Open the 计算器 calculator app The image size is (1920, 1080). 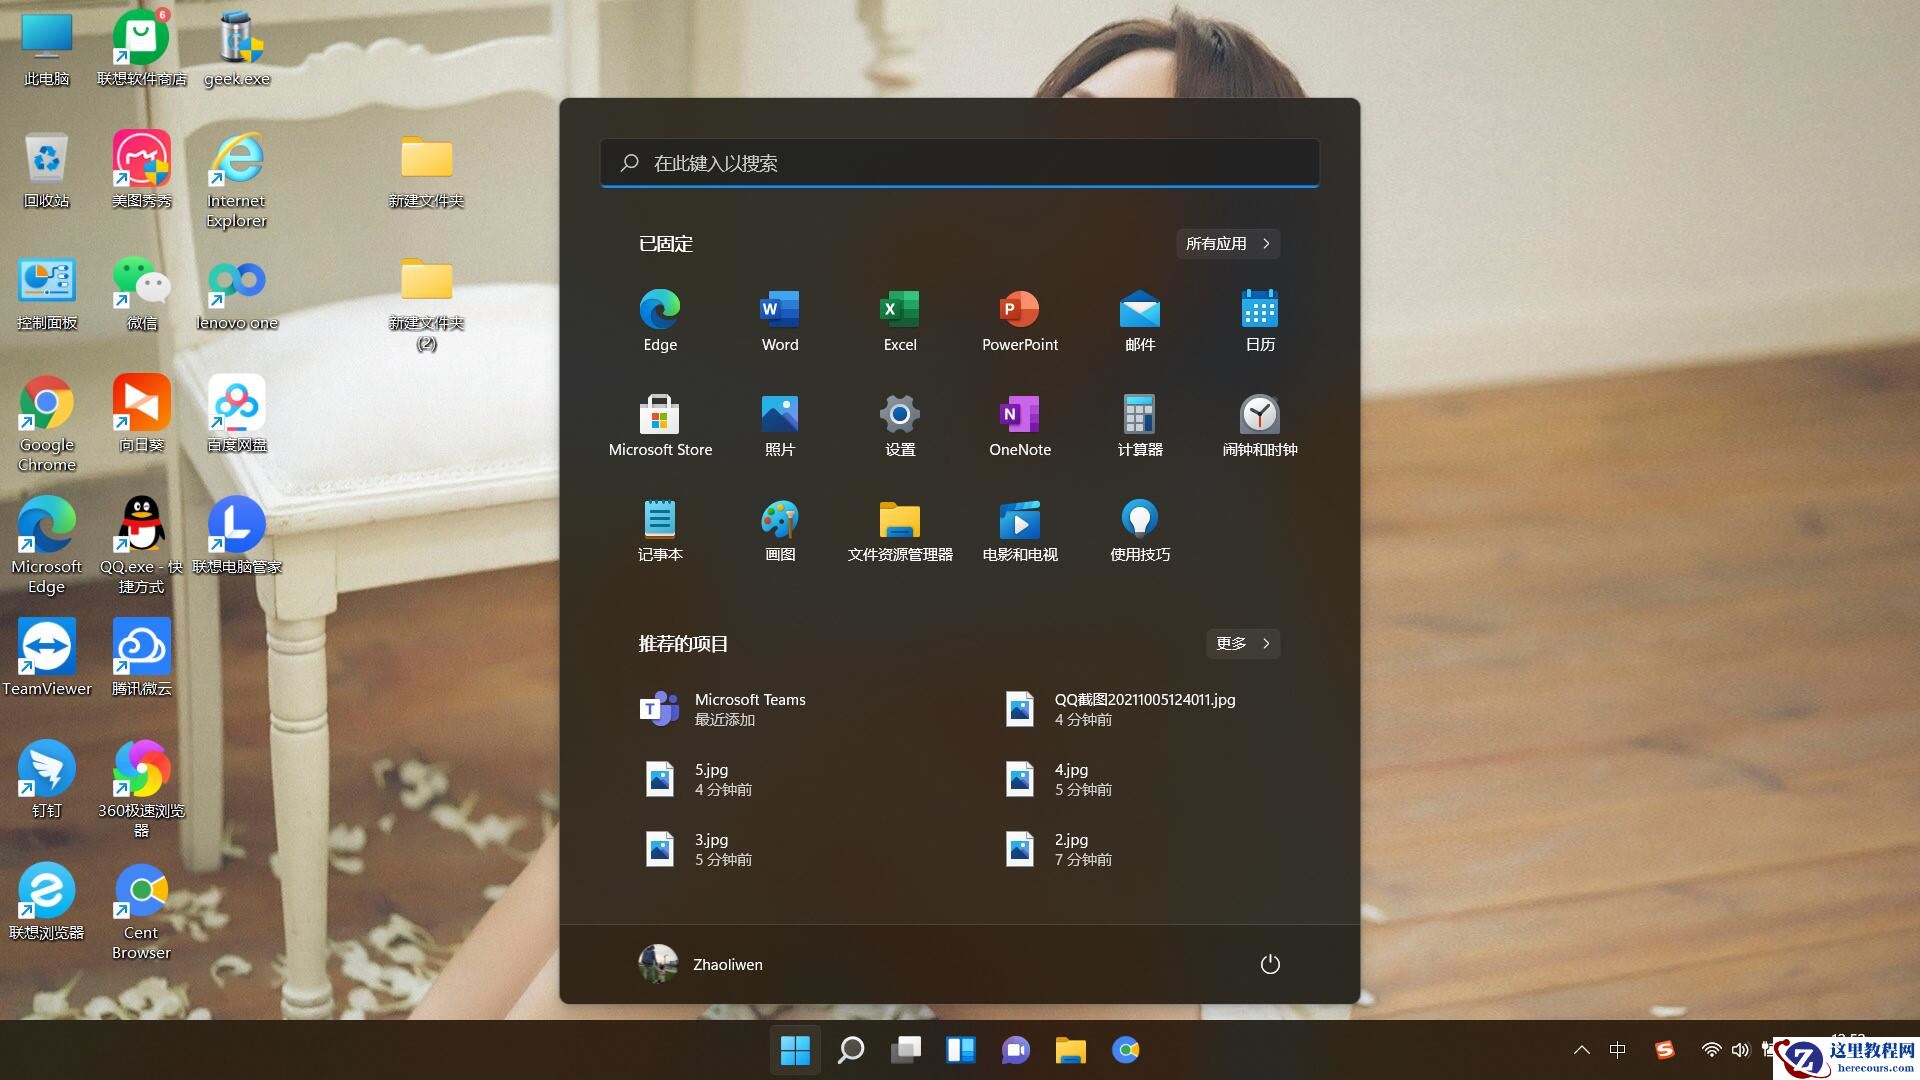[1139, 425]
